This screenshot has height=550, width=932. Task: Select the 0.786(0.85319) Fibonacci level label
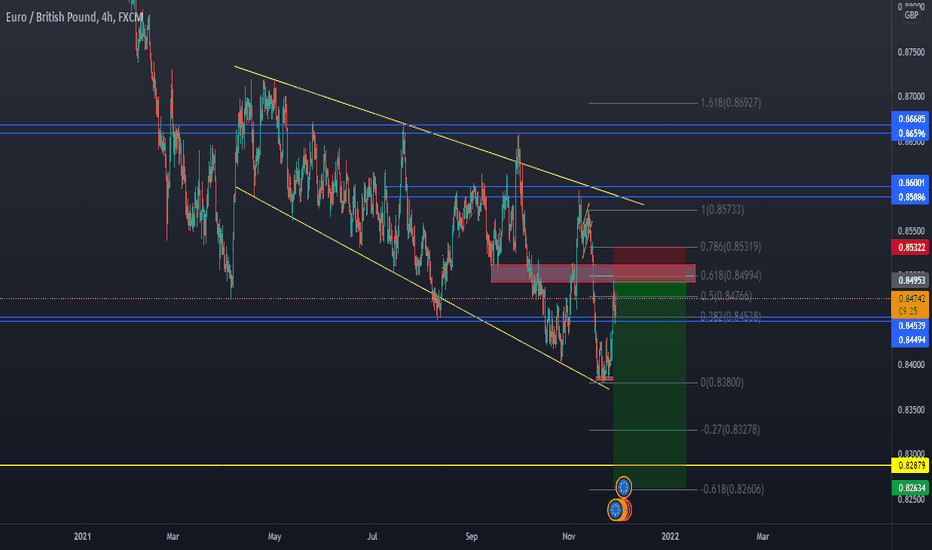click(x=731, y=246)
